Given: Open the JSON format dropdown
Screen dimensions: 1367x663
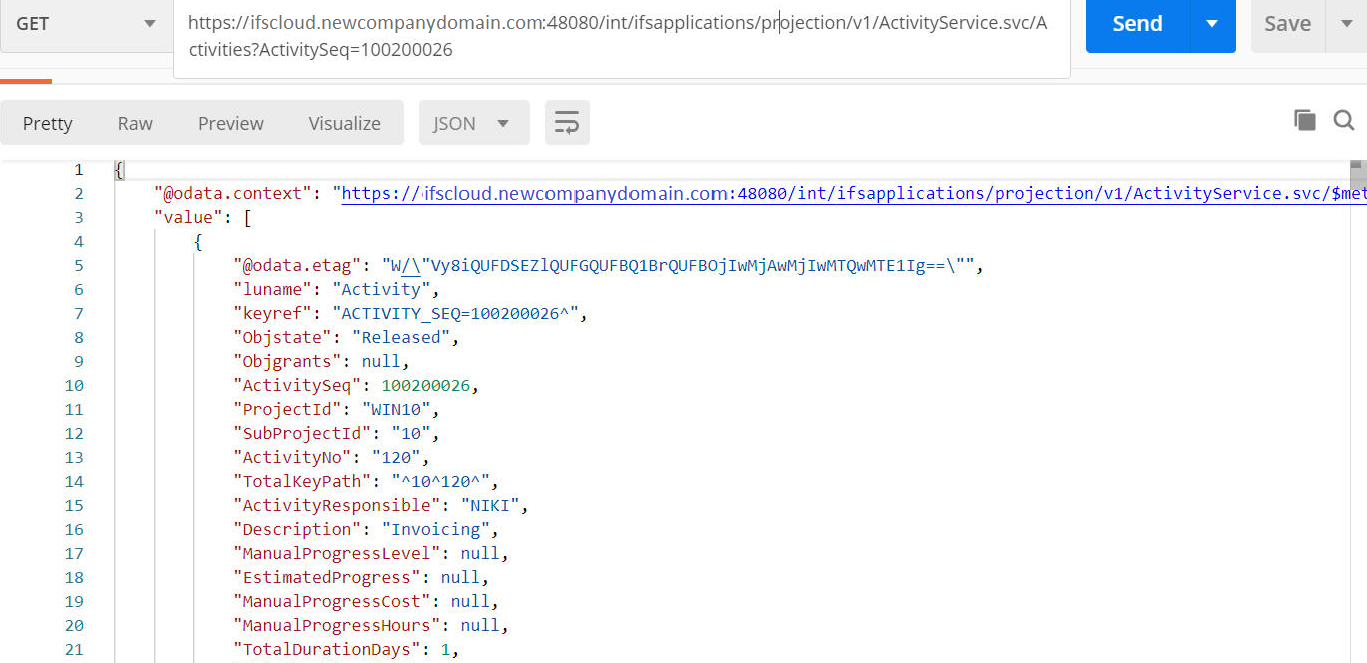Looking at the screenshot, I should tap(473, 123).
